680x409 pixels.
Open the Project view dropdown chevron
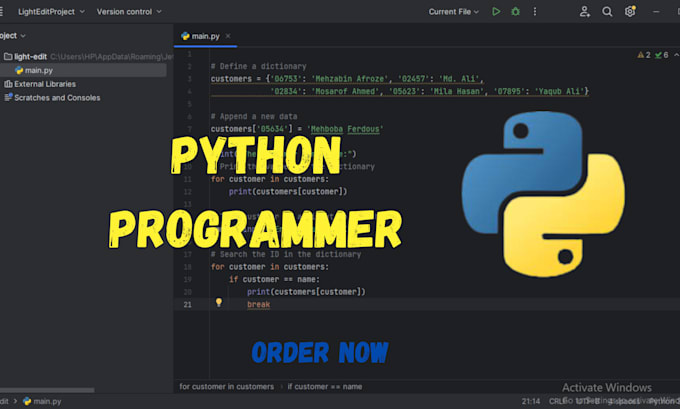[x=23, y=36]
